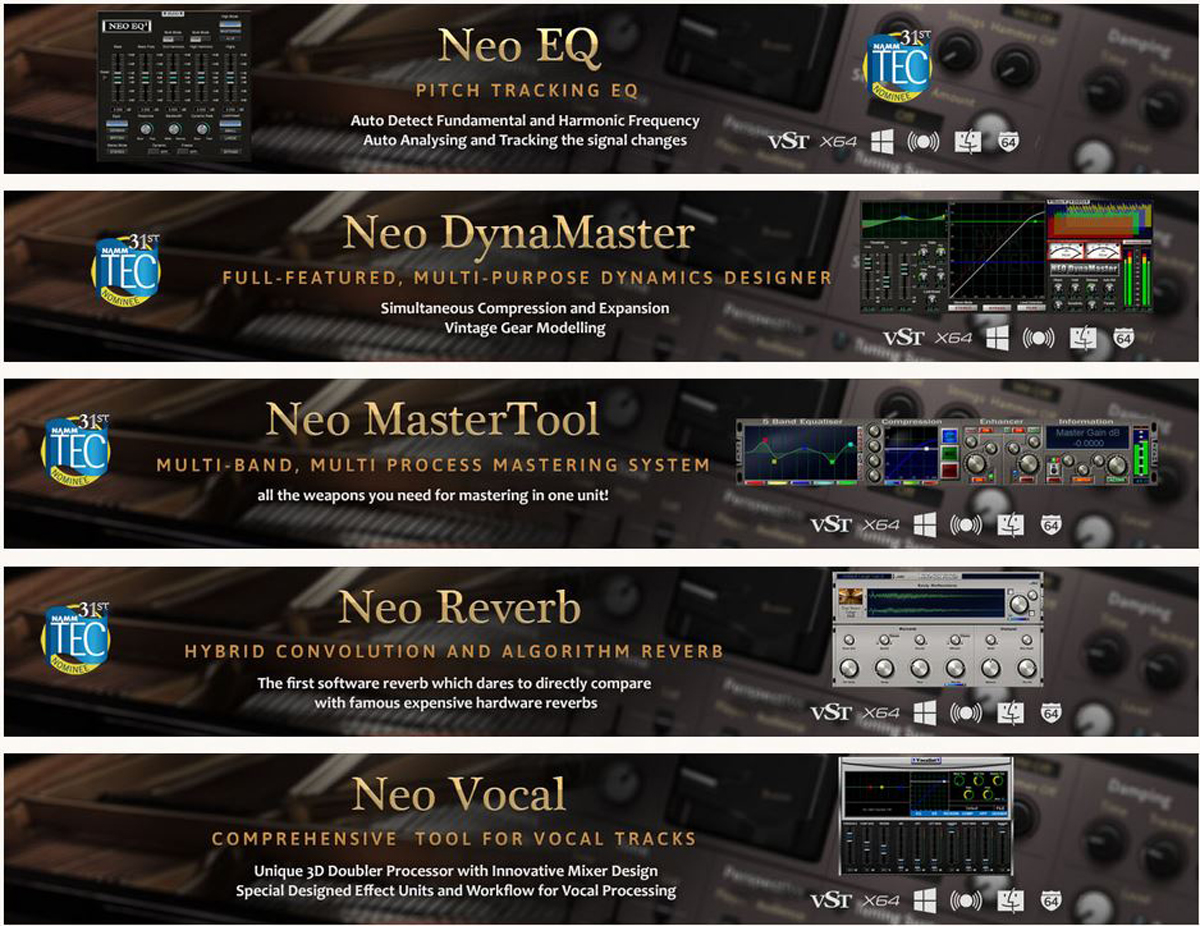1200x926 pixels.
Task: Click the Mac 64-bit badge in Neo Vocal banner
Action: (x=1050, y=900)
